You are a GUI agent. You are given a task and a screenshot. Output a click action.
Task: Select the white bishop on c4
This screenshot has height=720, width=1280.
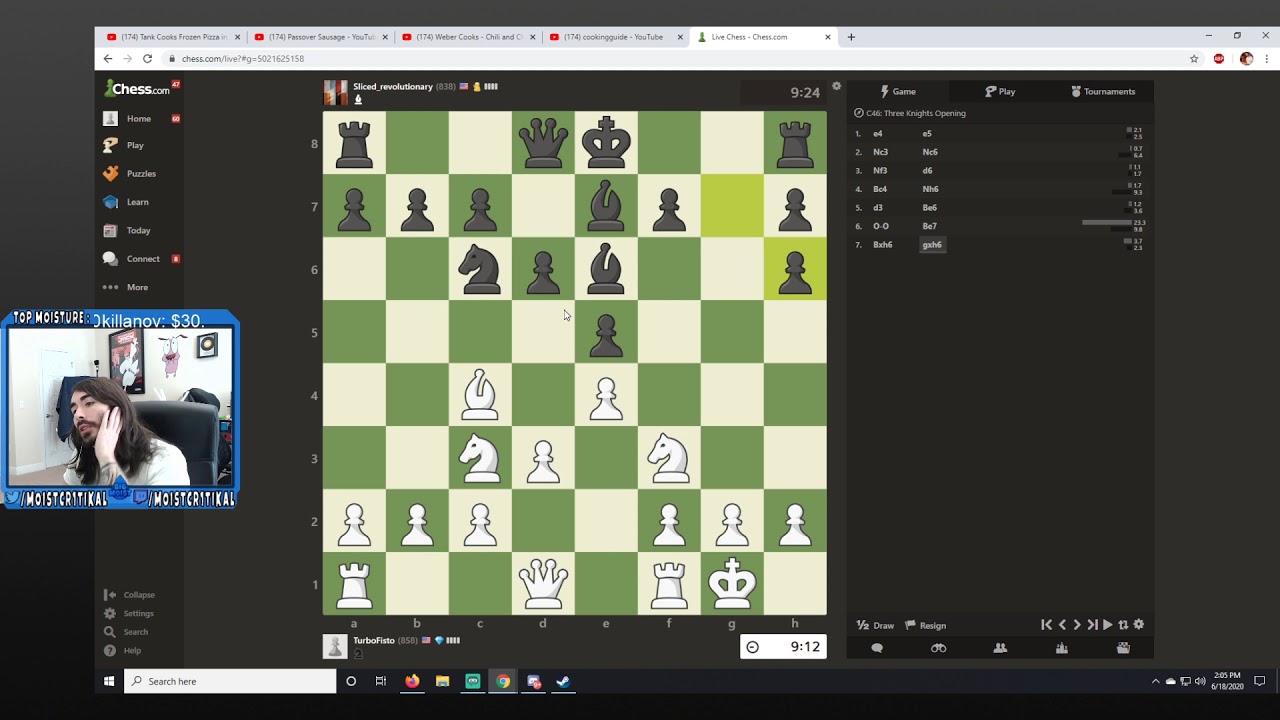pyautogui.click(x=480, y=395)
